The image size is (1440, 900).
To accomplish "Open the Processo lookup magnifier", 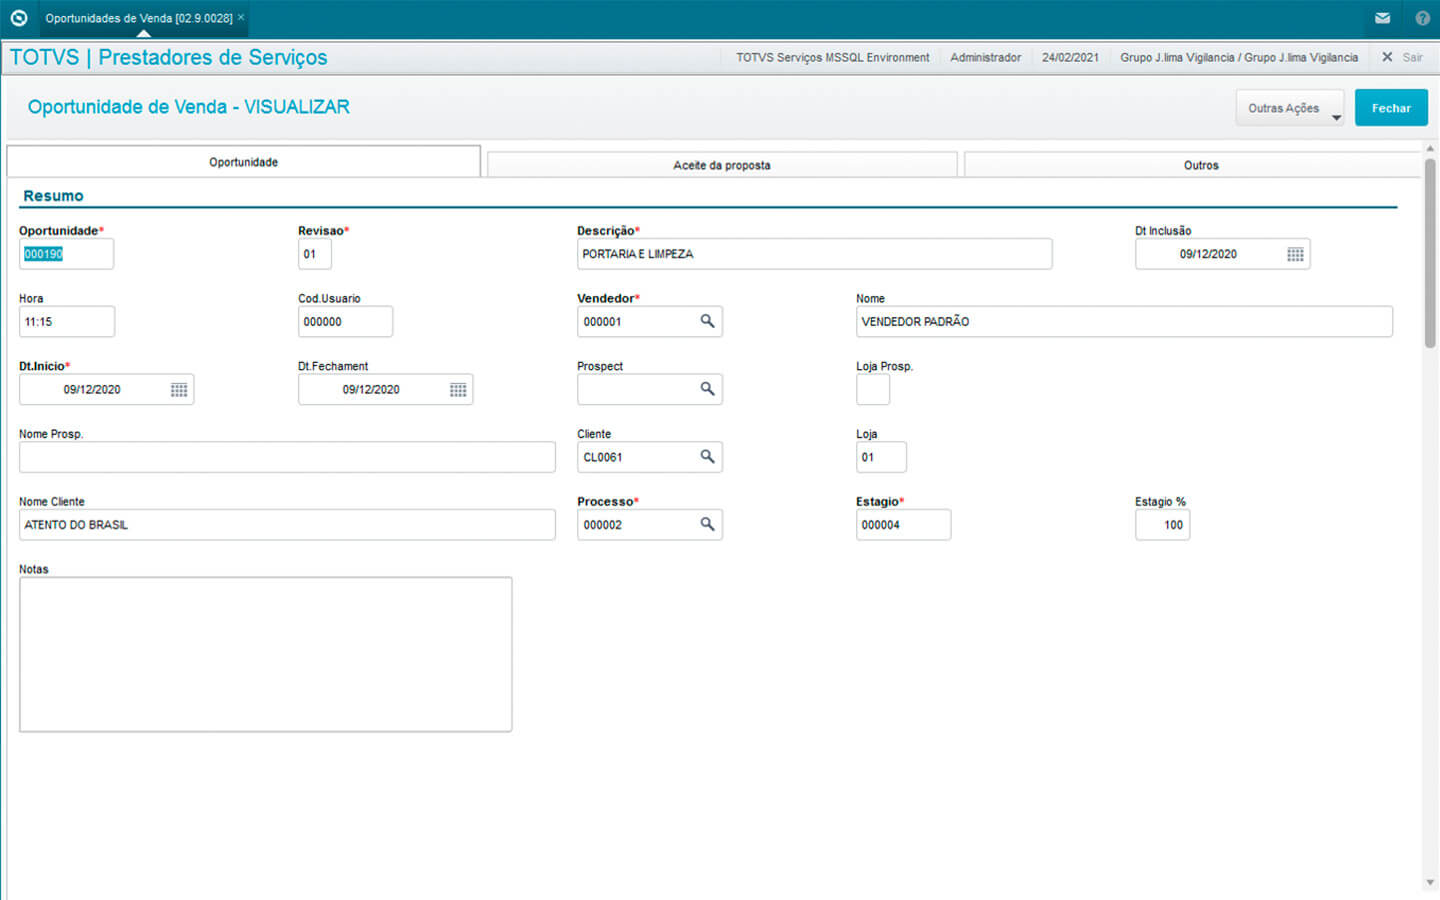I will 707,524.
